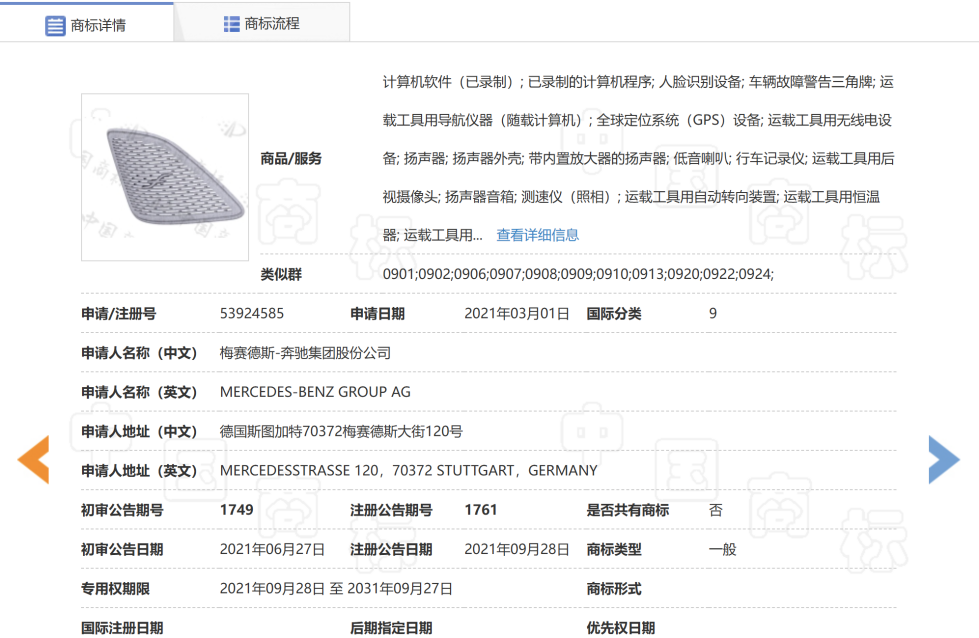
Task: Click the 商标流程 list icon
Action: pos(232,24)
